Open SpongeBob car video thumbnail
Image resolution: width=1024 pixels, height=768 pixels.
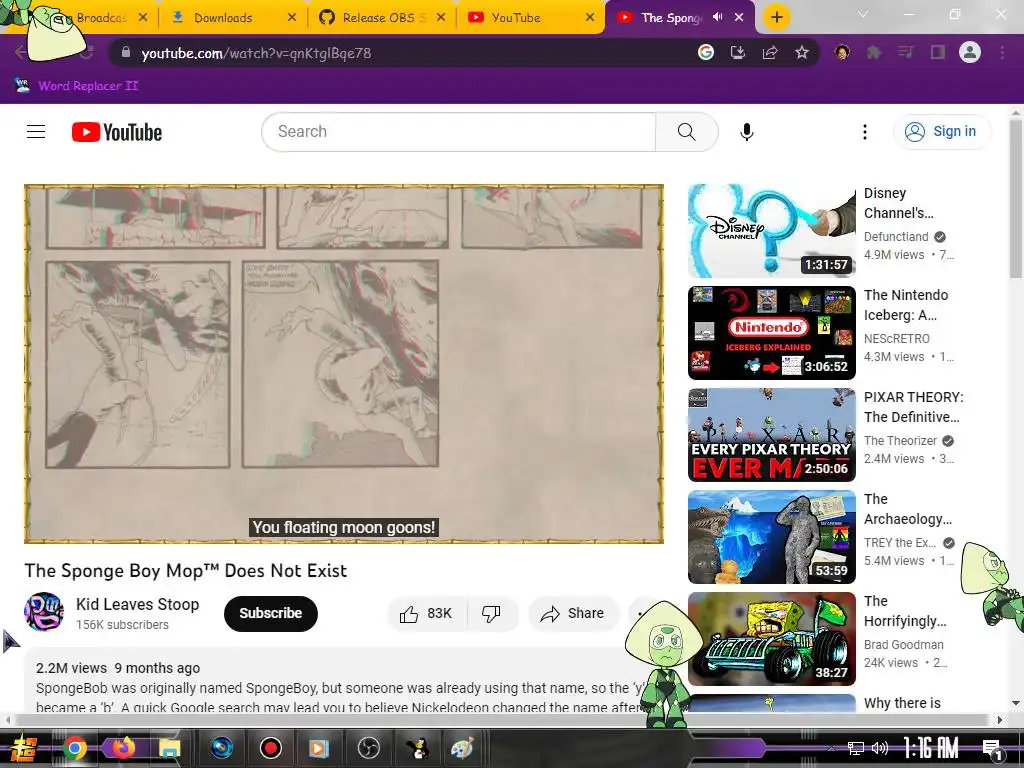(771, 639)
